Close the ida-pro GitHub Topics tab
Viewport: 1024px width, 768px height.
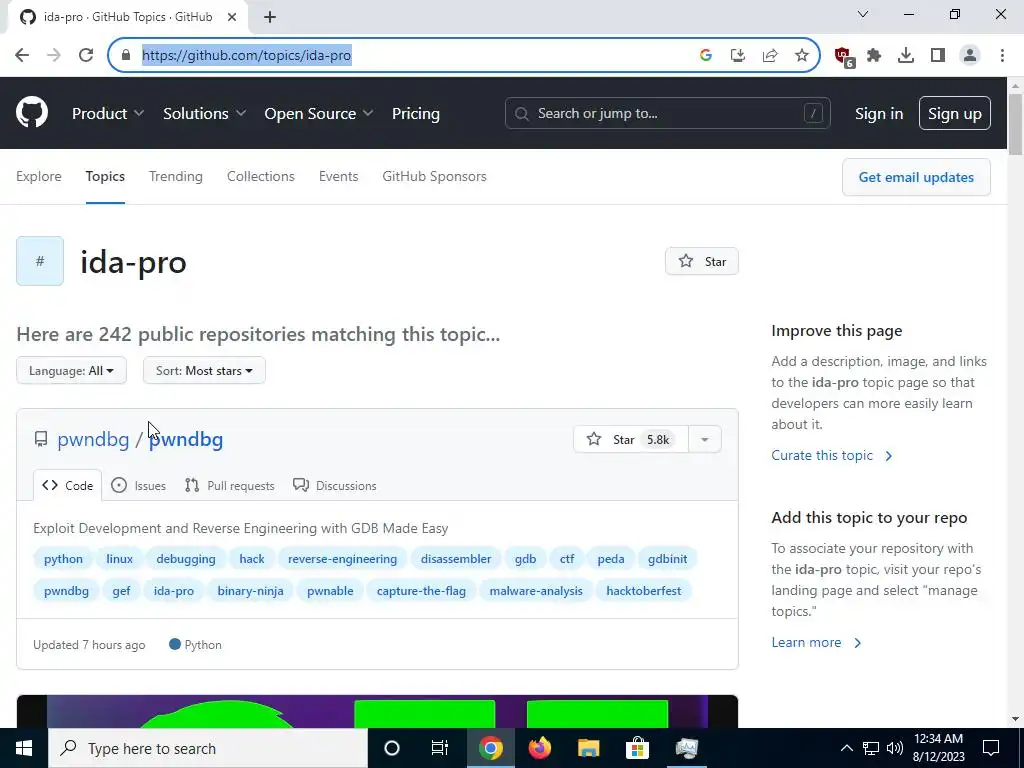(232, 17)
